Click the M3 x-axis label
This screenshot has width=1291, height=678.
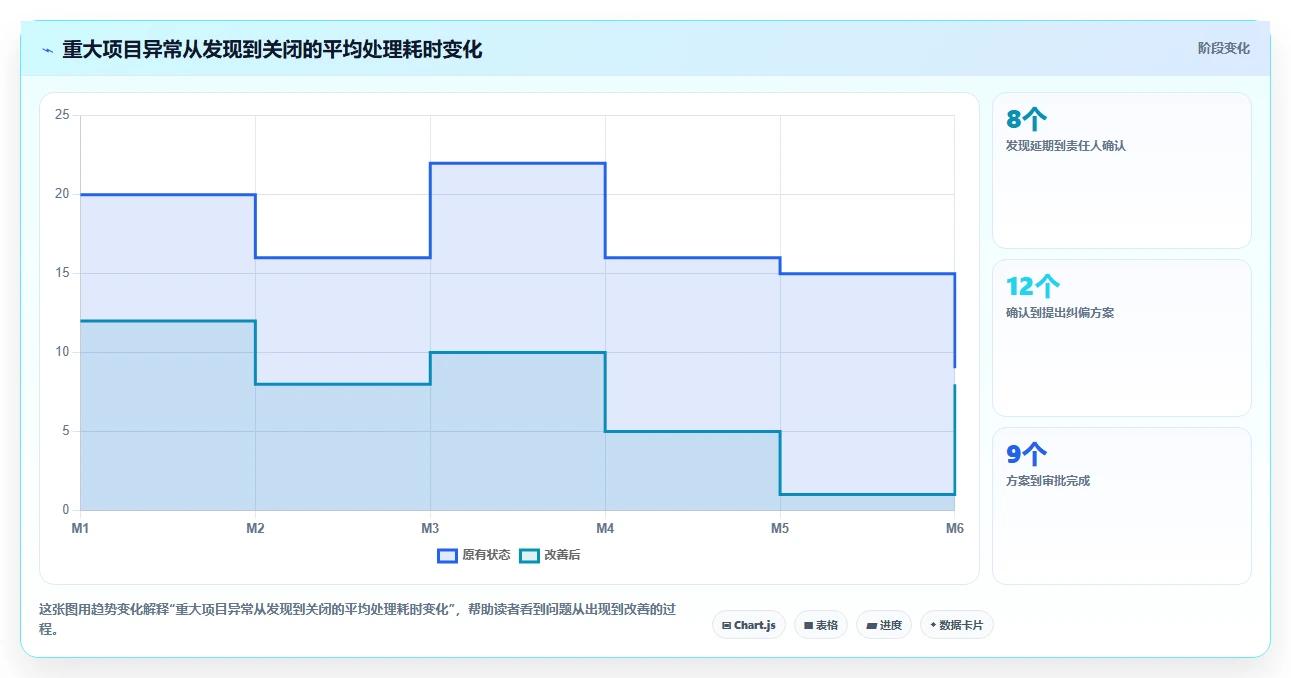coord(430,528)
